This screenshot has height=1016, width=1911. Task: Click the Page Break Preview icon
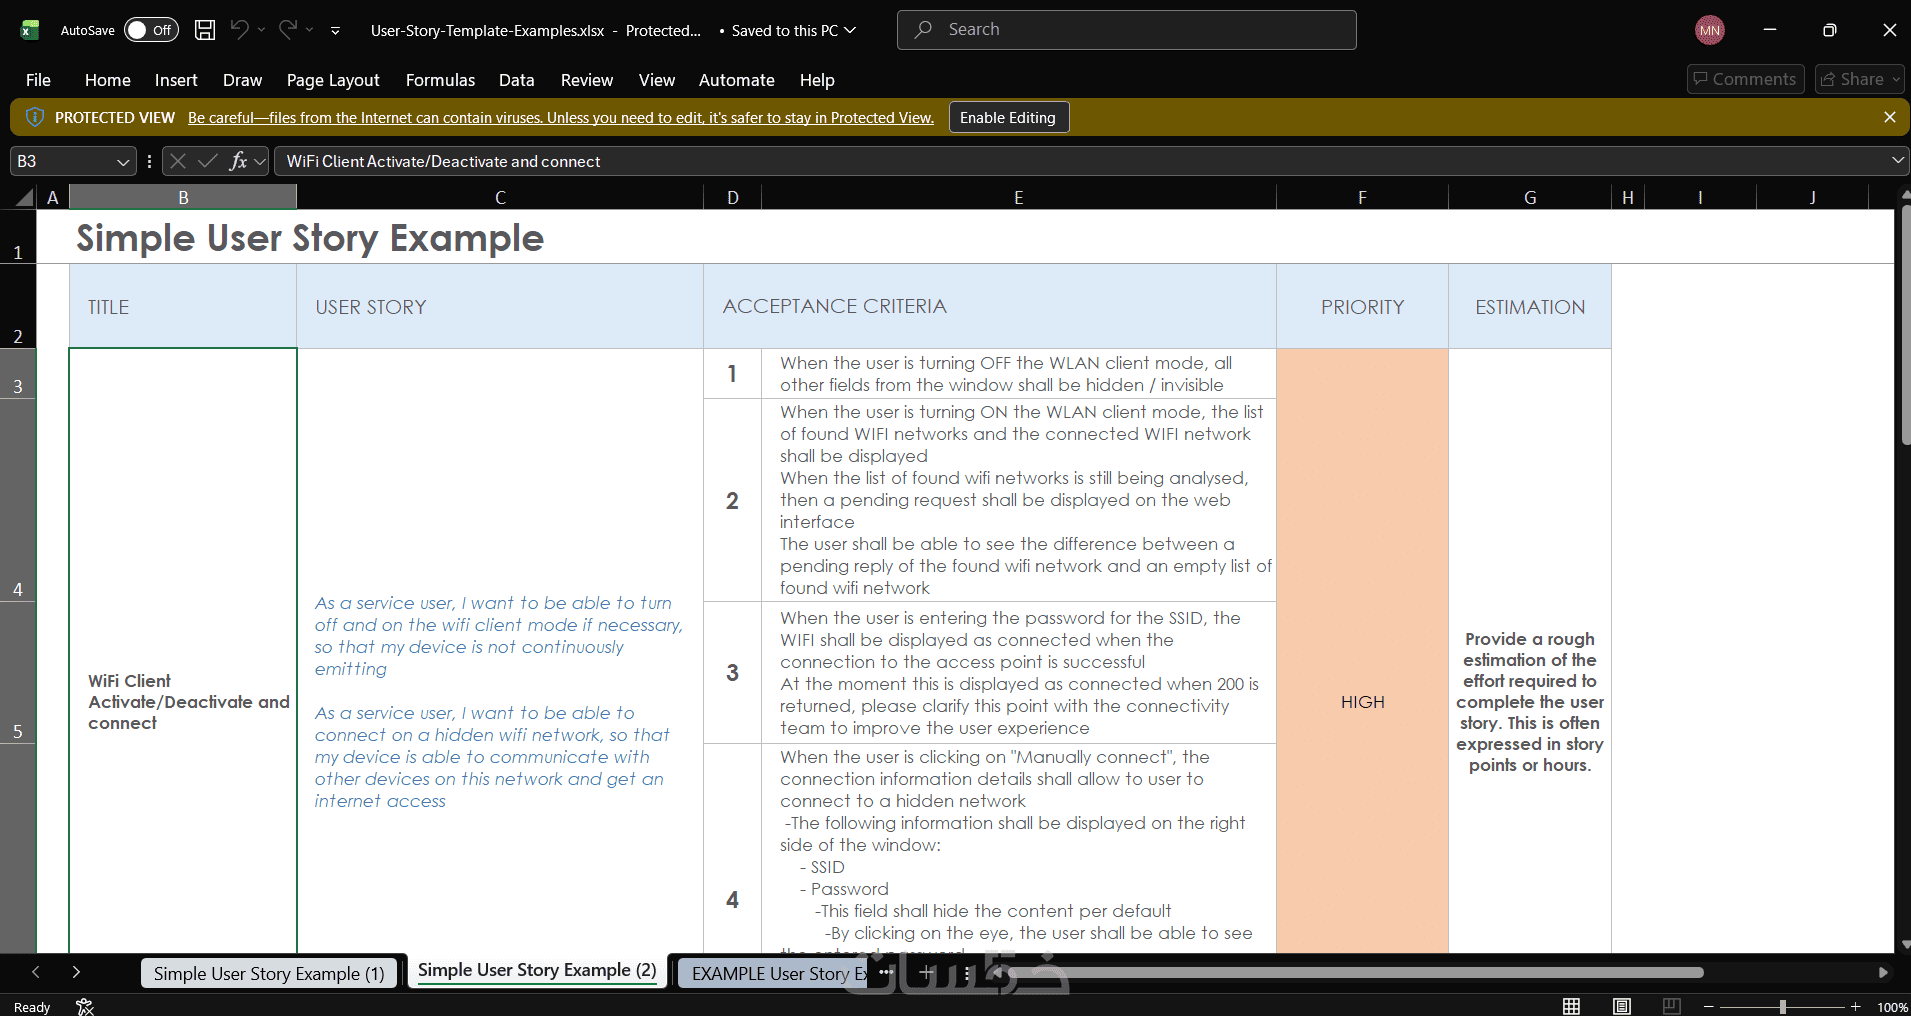1672,1006
